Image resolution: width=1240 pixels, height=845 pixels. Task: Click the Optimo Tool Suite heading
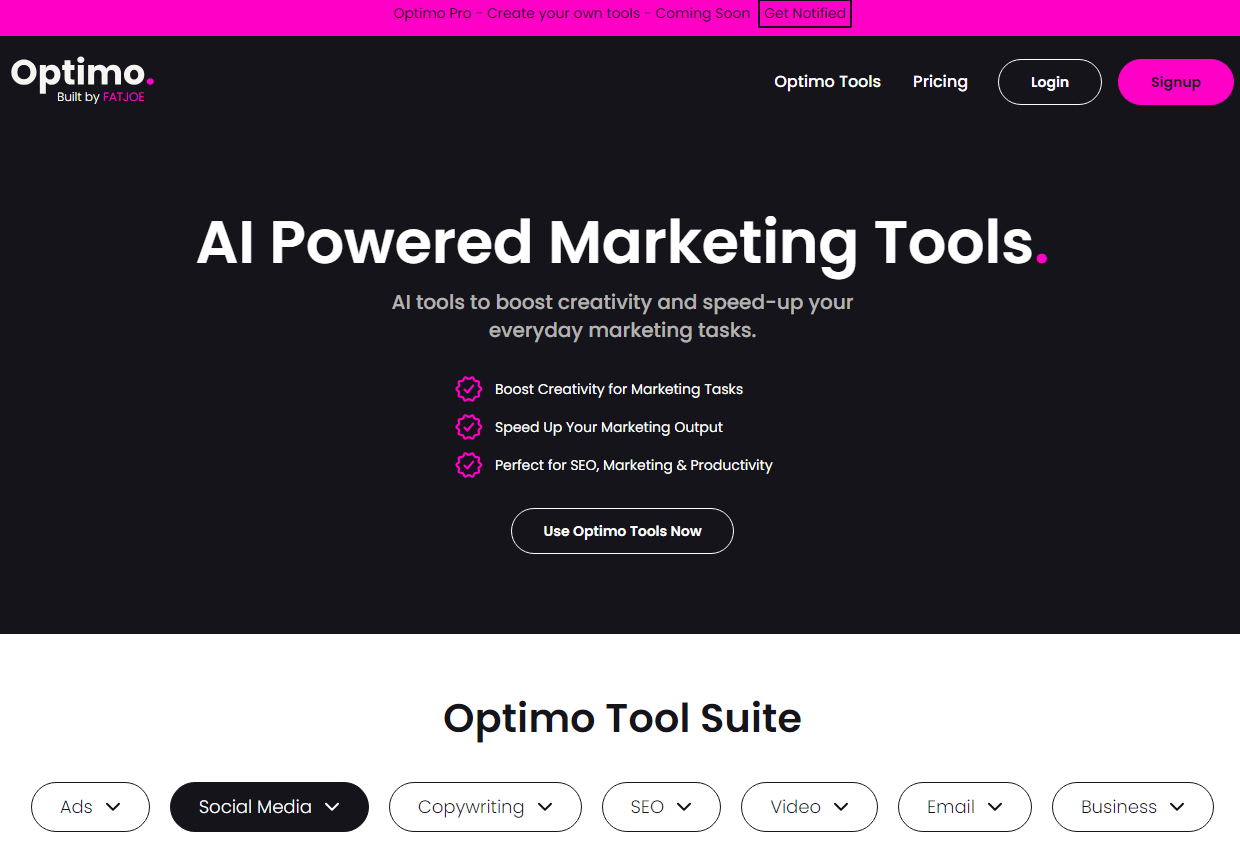point(622,718)
